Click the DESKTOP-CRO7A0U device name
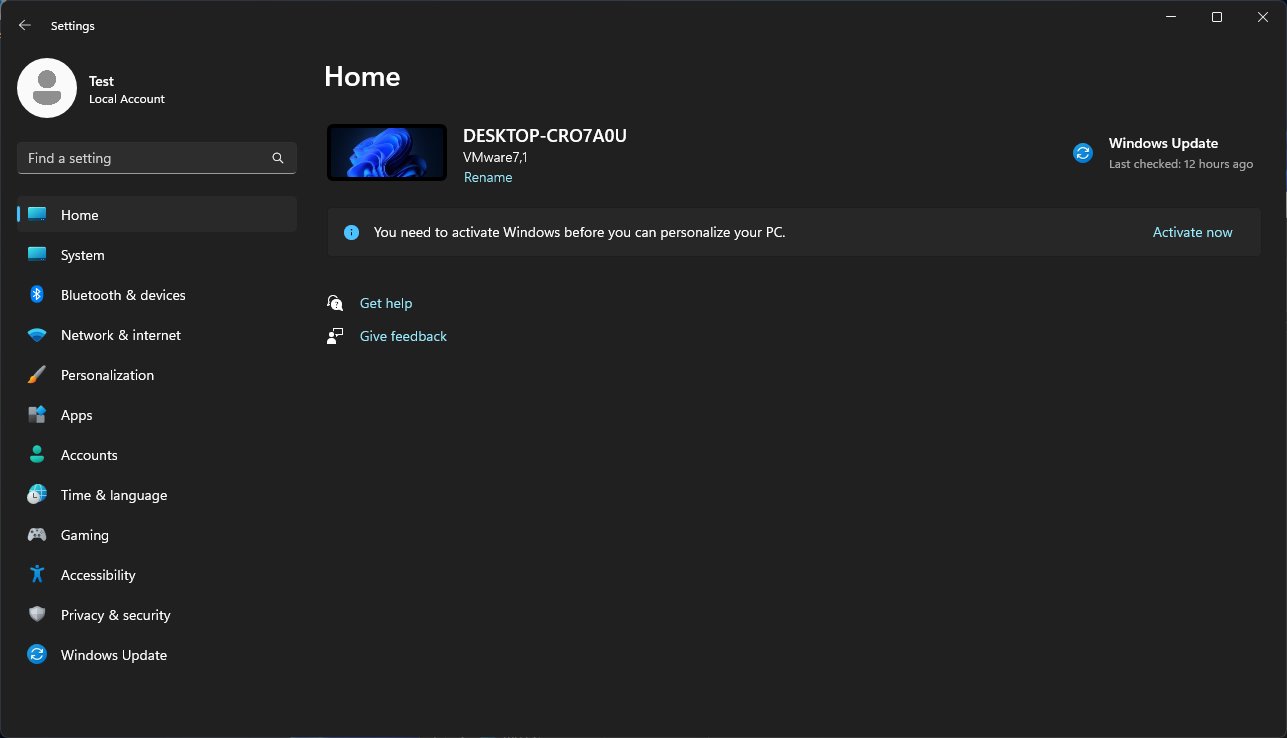 (x=545, y=136)
